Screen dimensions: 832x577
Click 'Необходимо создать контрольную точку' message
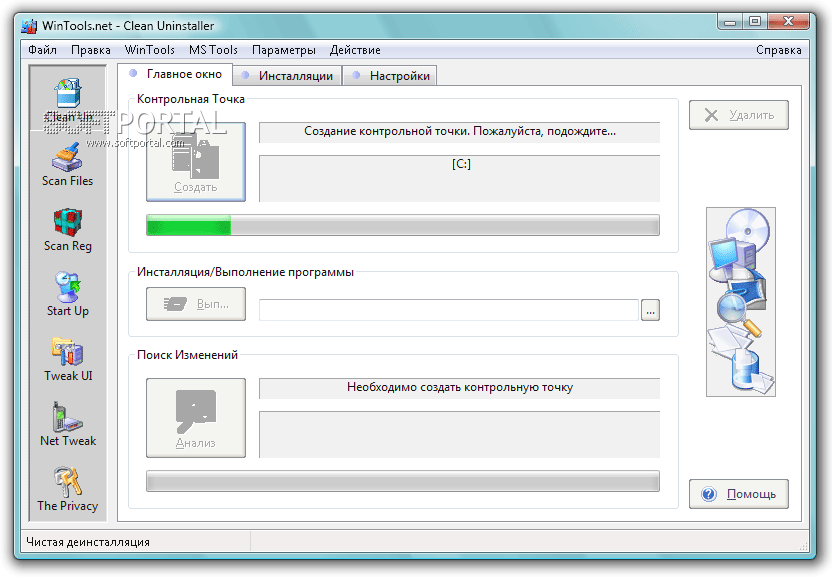pyautogui.click(x=460, y=387)
